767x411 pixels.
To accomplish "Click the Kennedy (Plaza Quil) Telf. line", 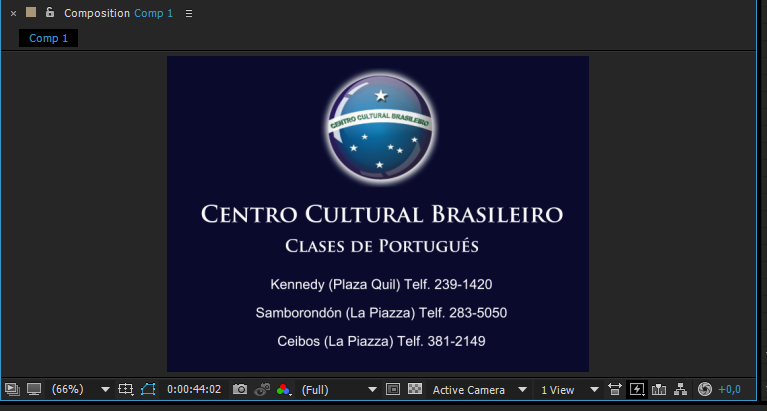I will [381, 284].
